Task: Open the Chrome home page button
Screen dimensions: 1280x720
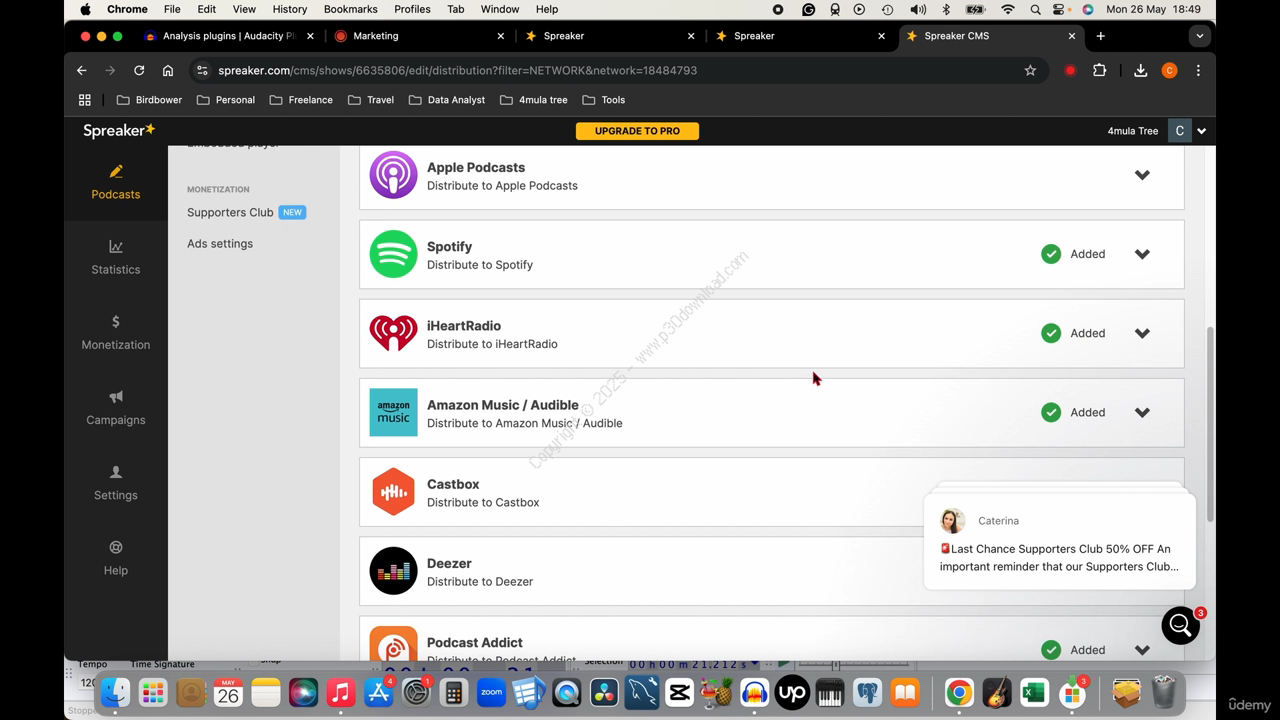Action: coord(168,70)
